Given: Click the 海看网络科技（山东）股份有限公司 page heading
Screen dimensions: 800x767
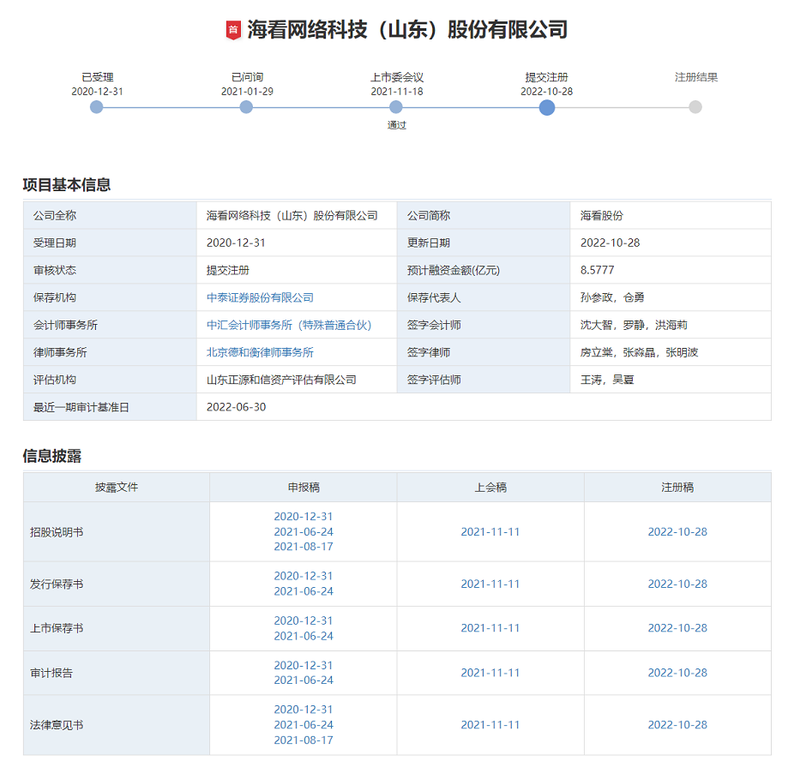Looking at the screenshot, I should pos(407,30).
